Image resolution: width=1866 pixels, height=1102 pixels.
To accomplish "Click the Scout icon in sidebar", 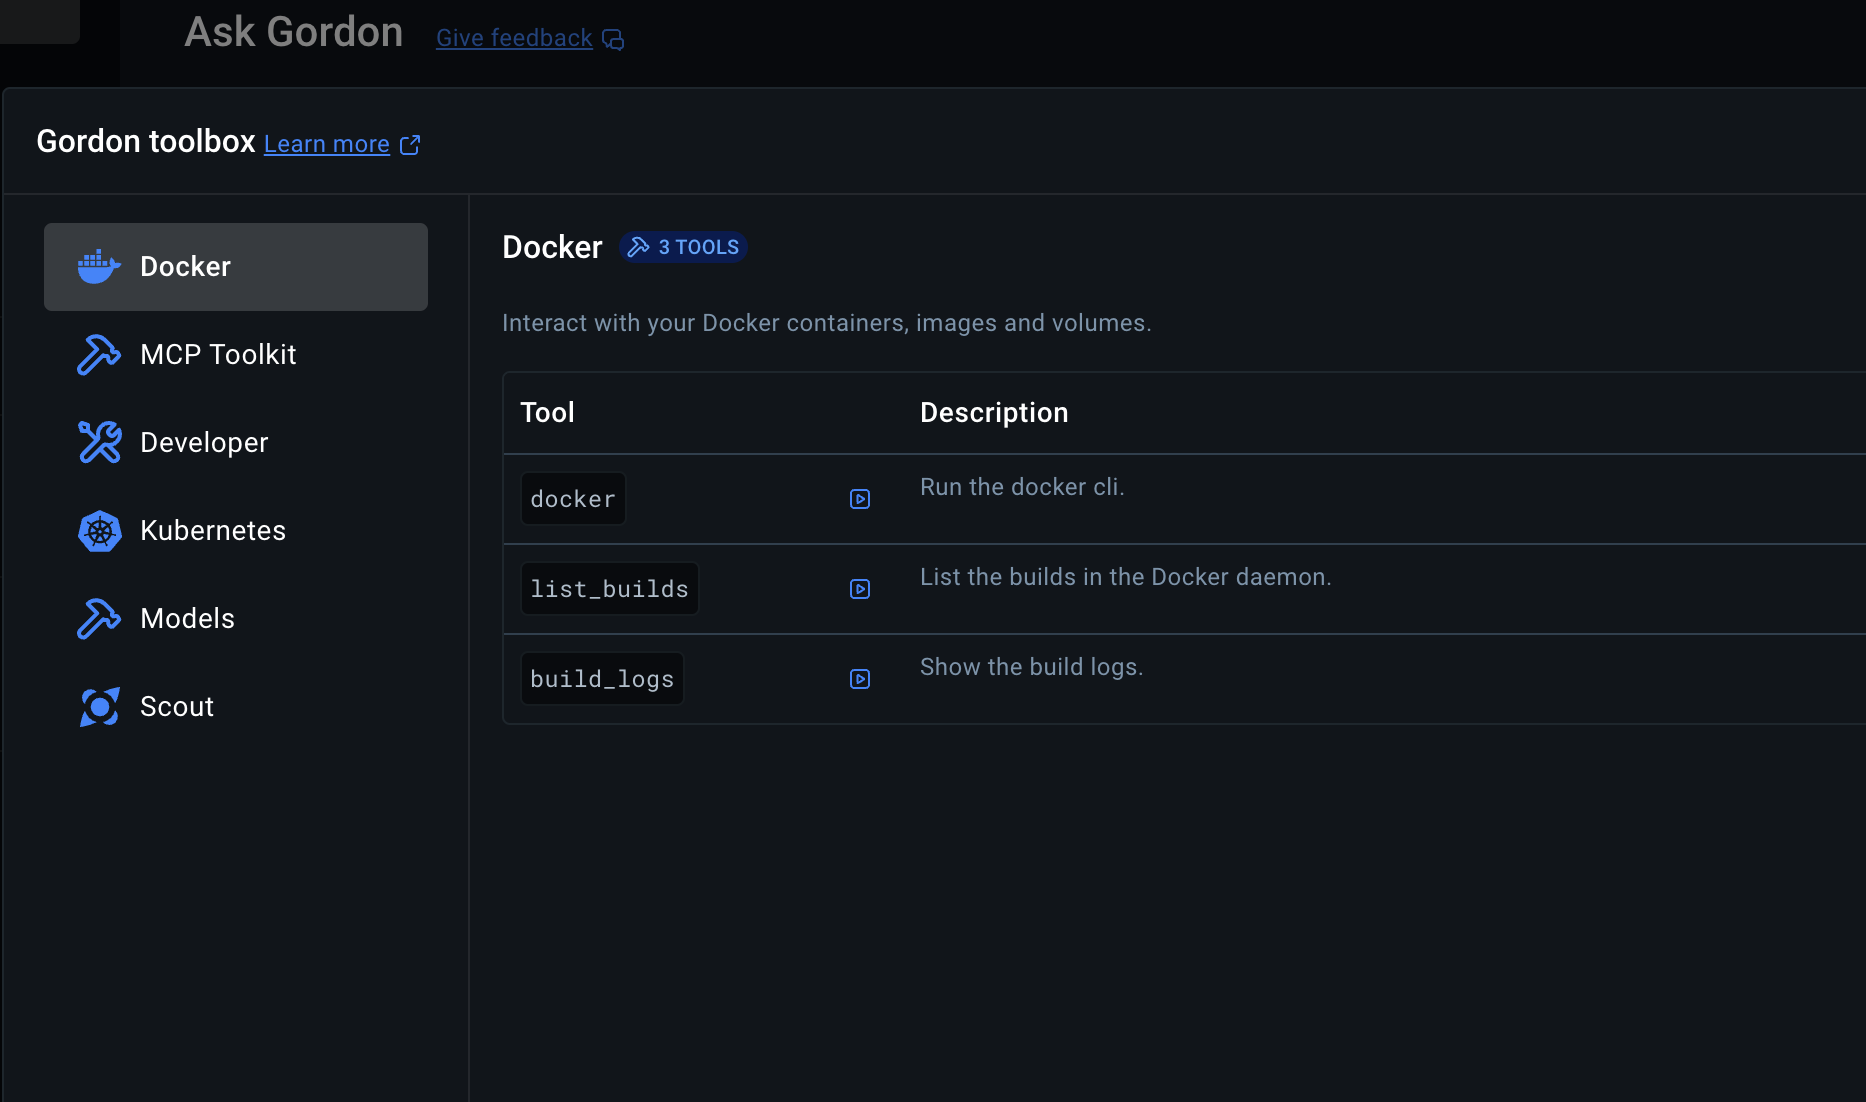I will 99,707.
